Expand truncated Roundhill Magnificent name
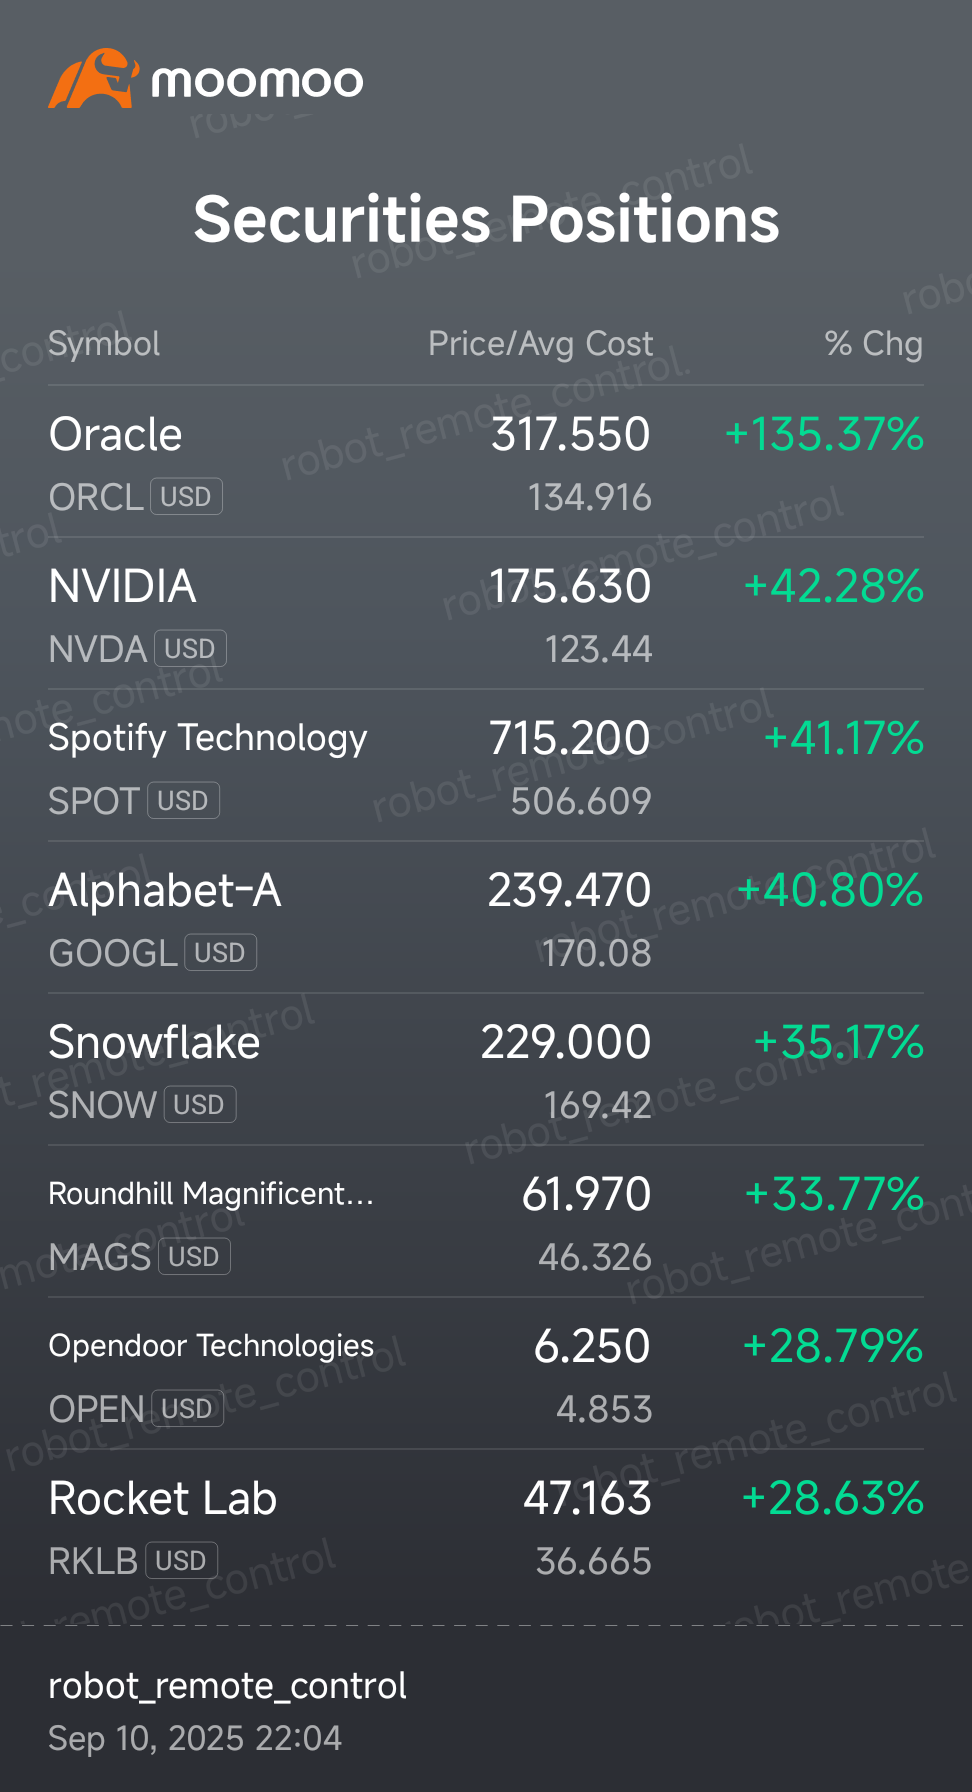Viewport: 972px width, 1792px height. (x=211, y=1194)
